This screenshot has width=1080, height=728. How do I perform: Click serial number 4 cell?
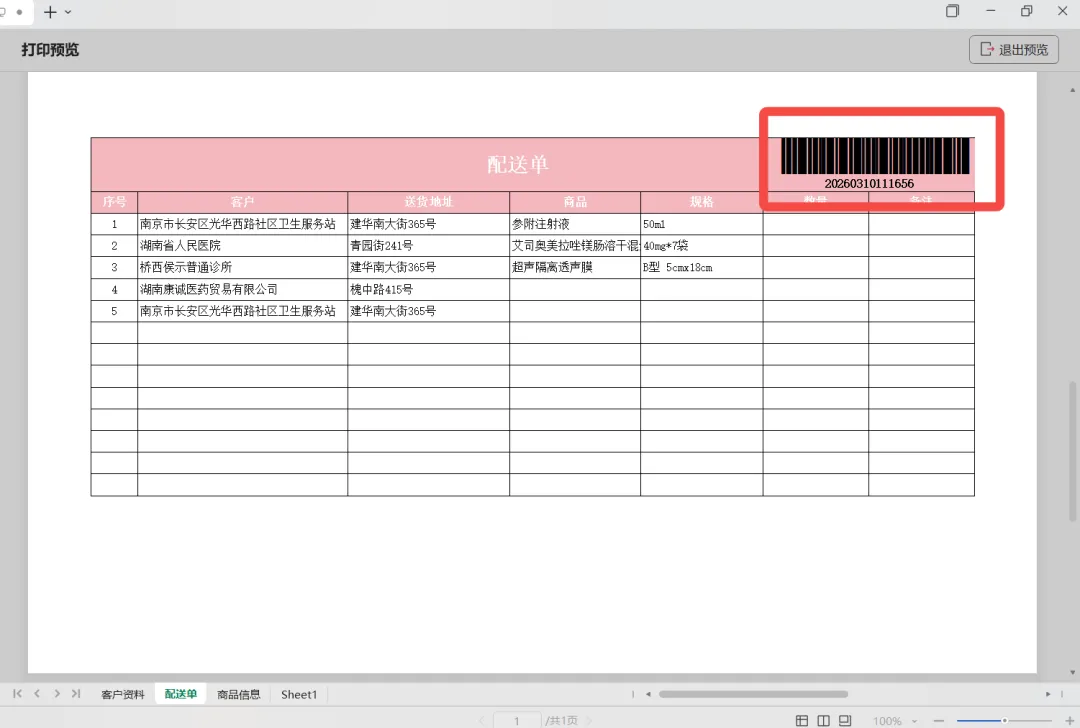[114, 289]
